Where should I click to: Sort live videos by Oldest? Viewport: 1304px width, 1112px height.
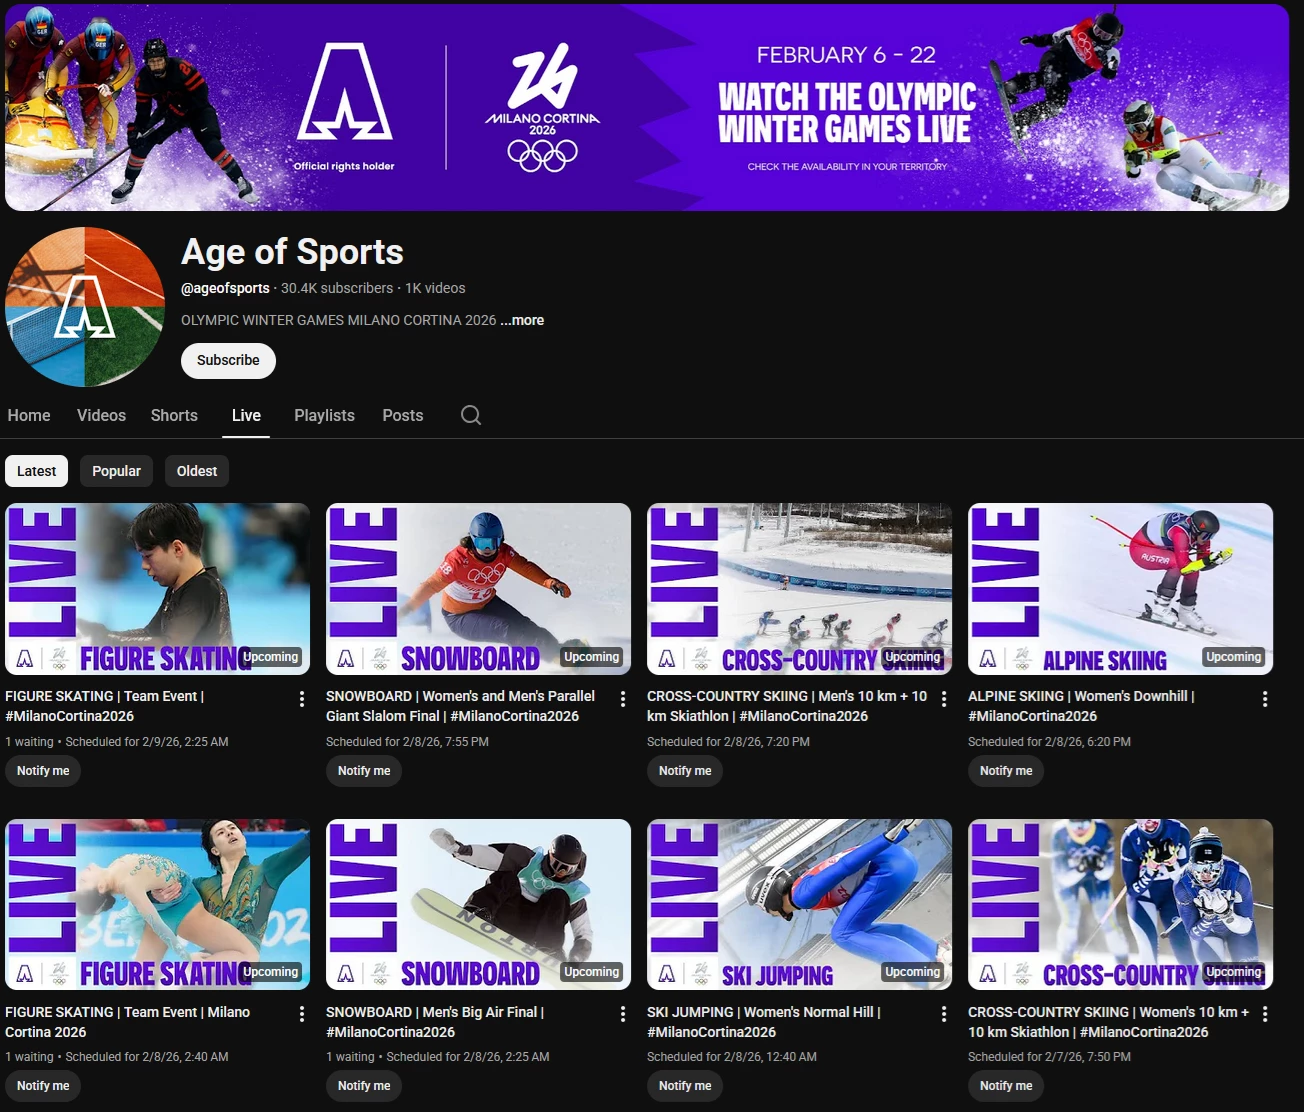click(x=197, y=471)
